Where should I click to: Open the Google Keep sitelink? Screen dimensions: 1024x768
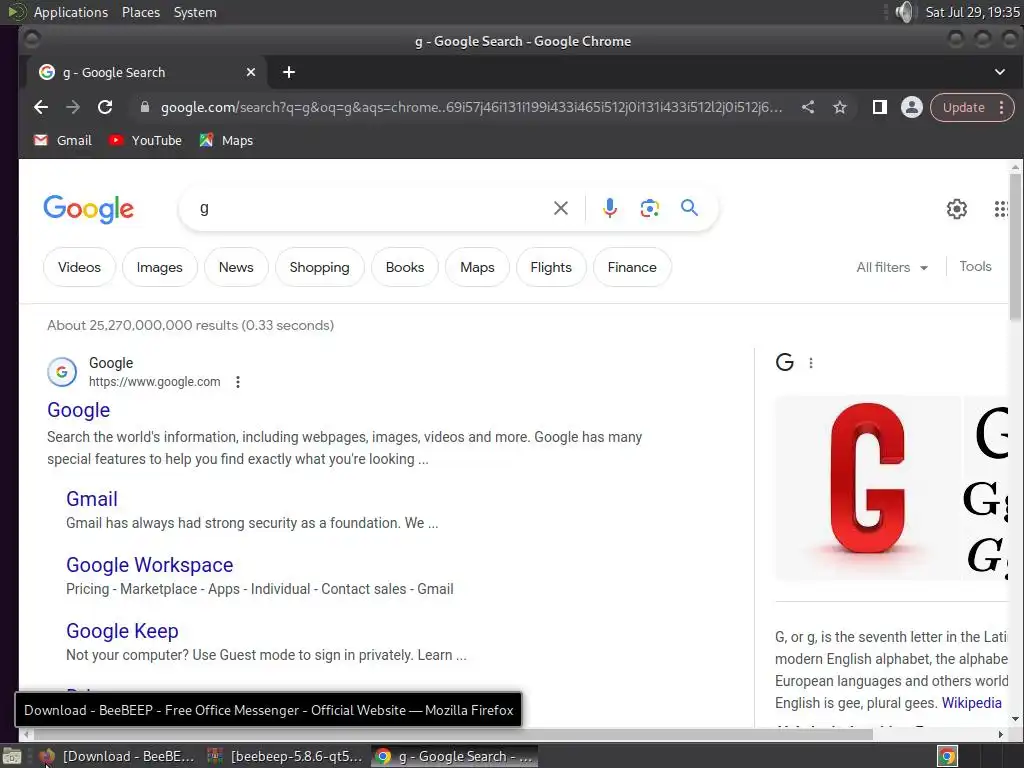pyautogui.click(x=122, y=631)
